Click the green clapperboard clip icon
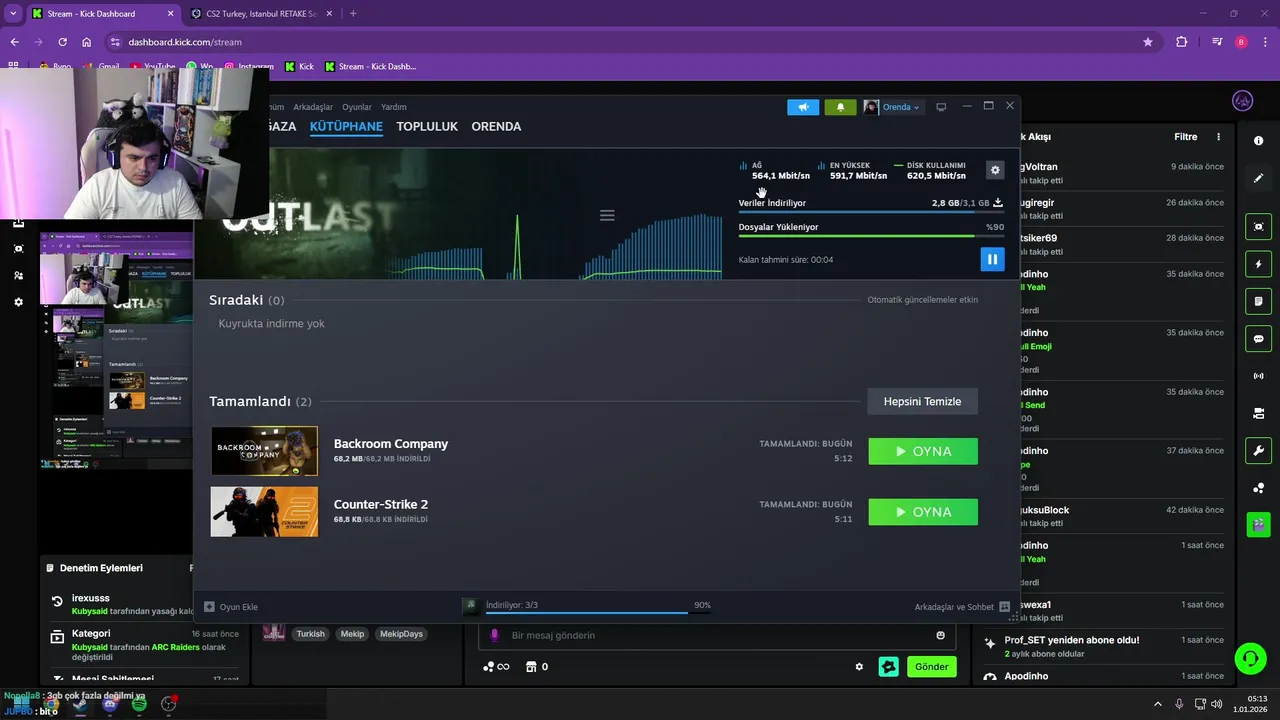Viewport: 1280px width, 720px height. pos(1258,524)
